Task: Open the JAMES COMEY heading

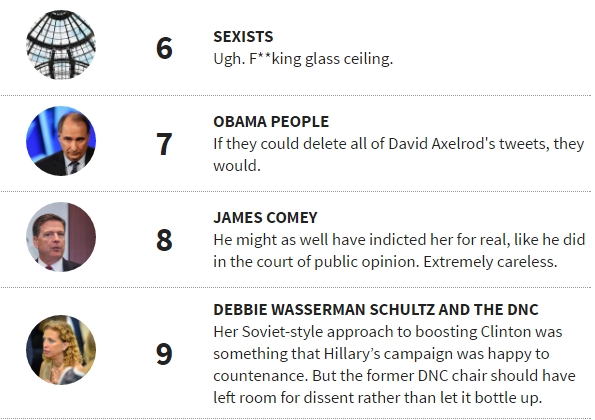Action: click(265, 218)
